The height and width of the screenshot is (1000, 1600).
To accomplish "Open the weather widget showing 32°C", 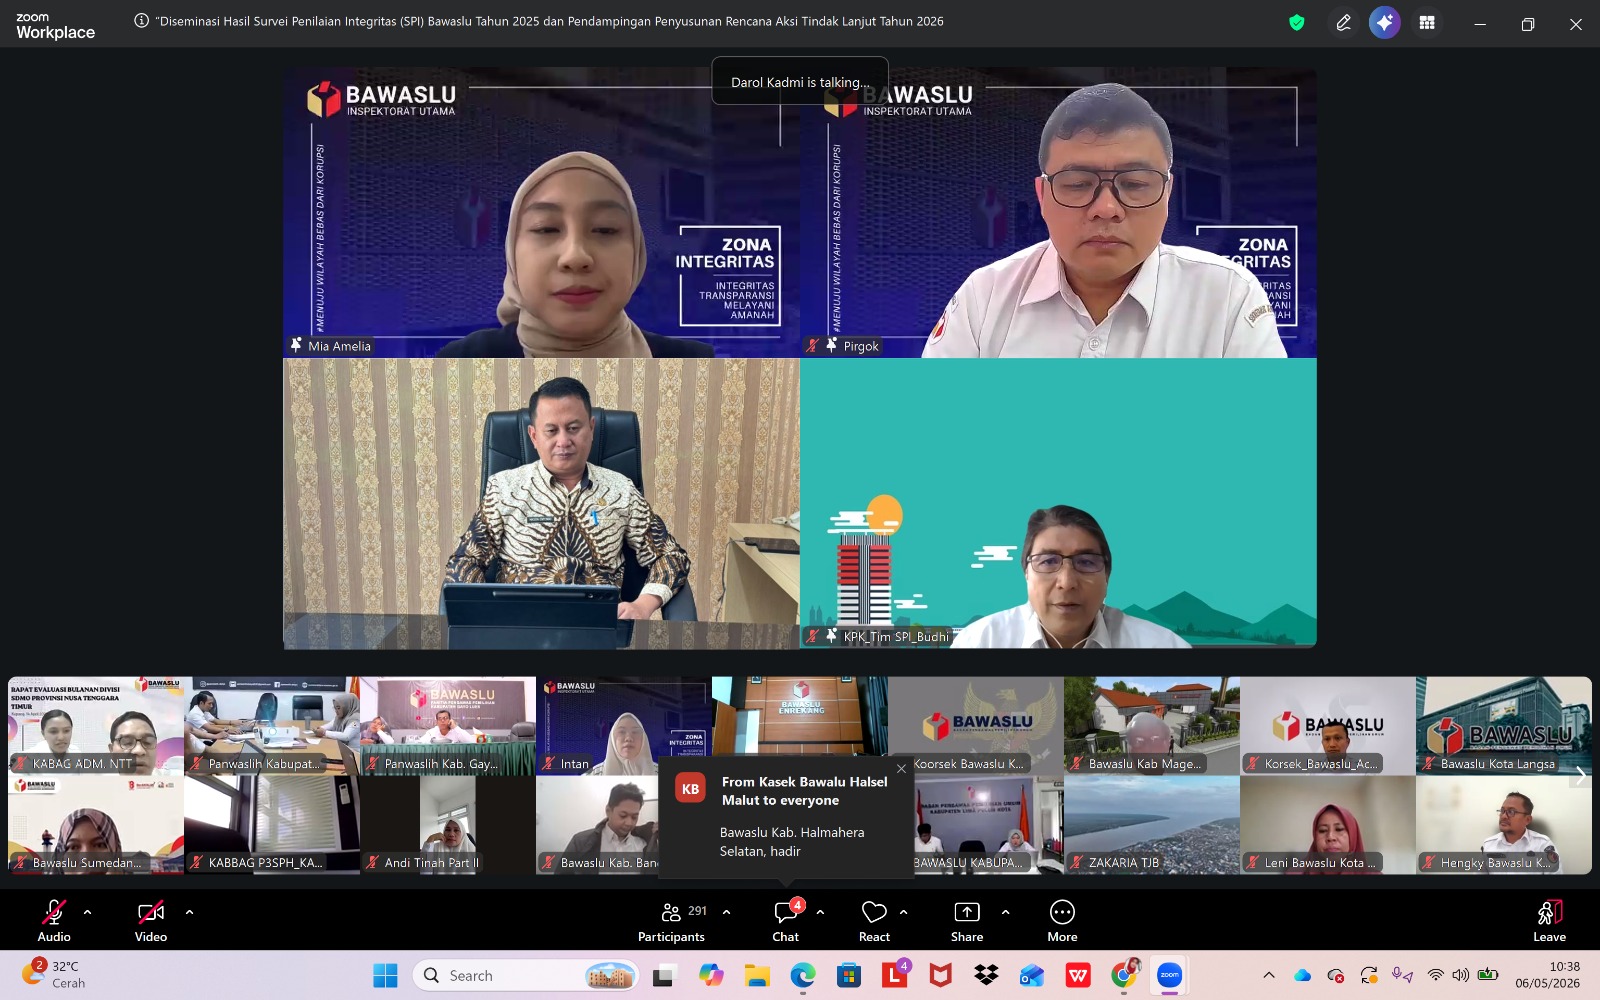I will coord(54,974).
